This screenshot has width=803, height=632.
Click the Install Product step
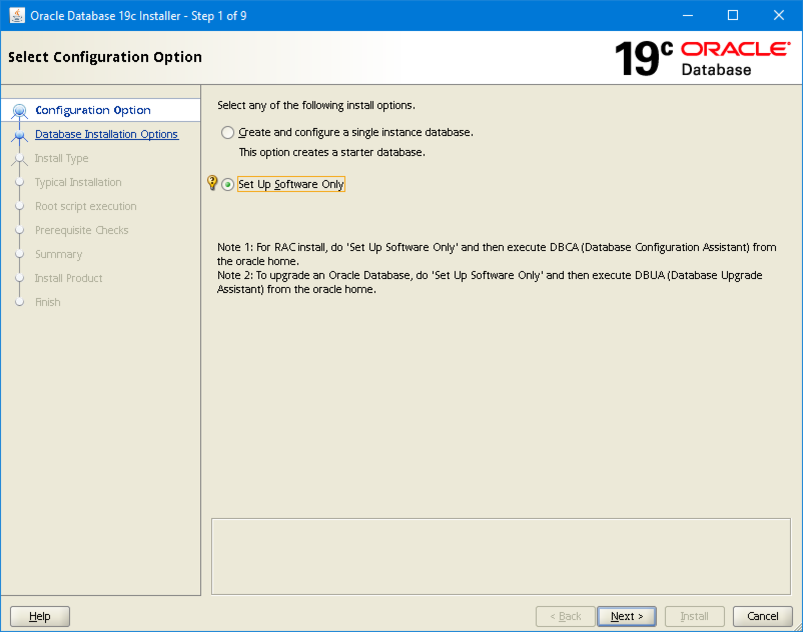coord(71,278)
